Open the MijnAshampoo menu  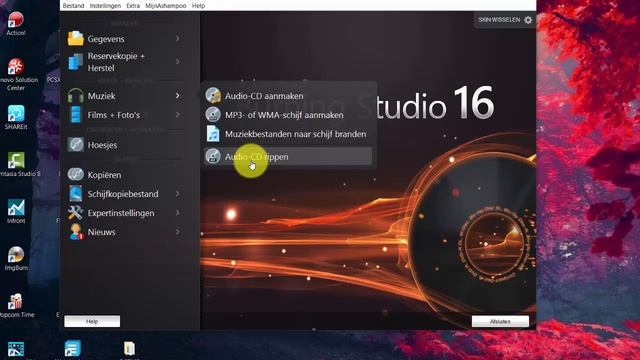pyautogui.click(x=166, y=6)
